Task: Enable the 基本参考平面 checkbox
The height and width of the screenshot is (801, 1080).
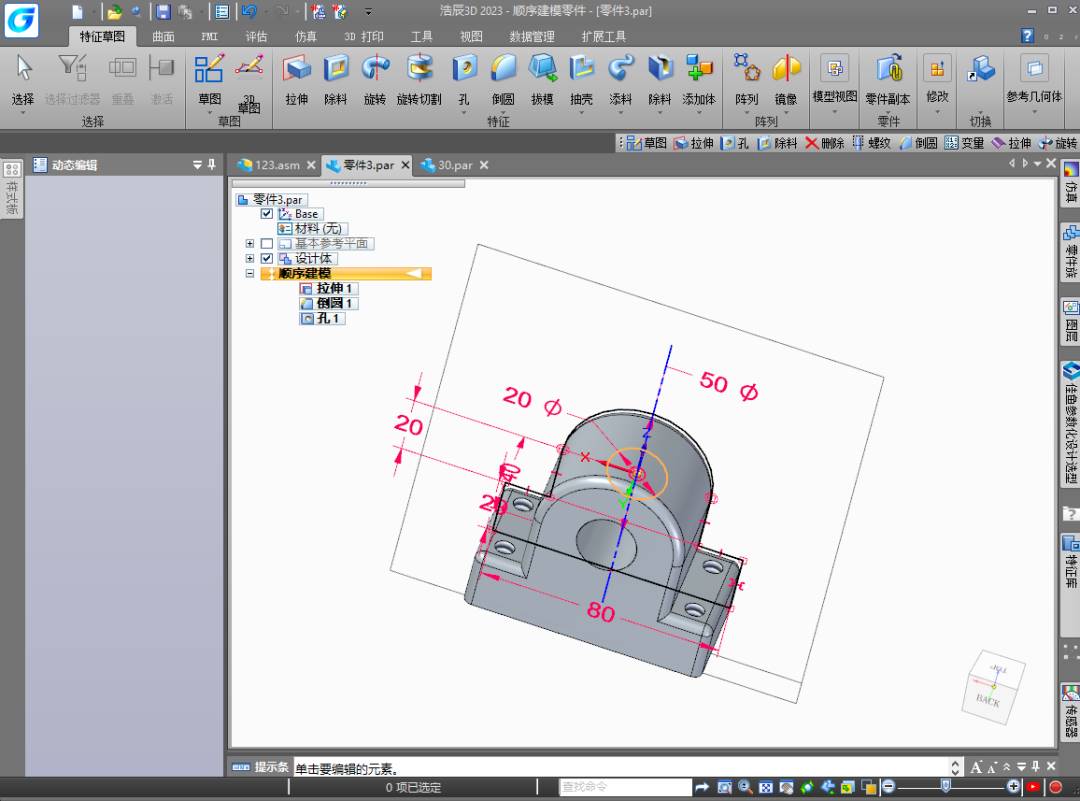Action: [x=266, y=244]
